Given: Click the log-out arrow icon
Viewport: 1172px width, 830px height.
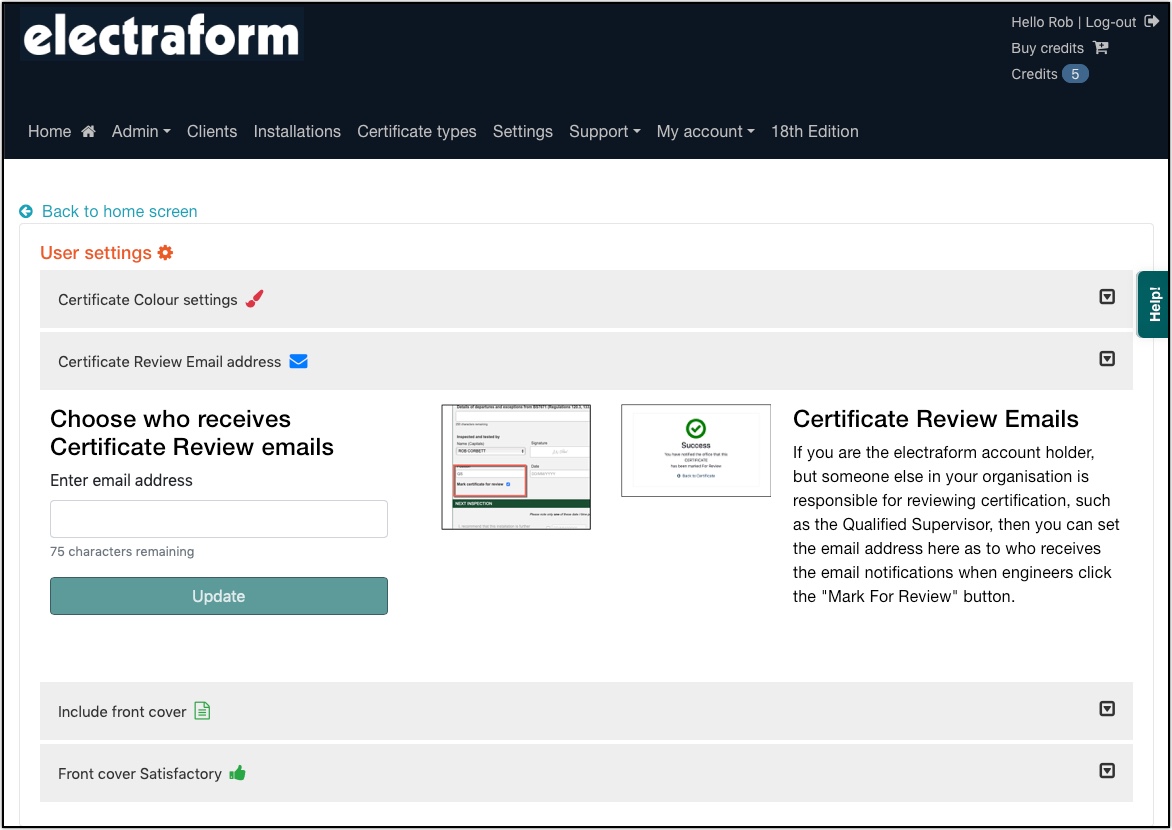Looking at the screenshot, I should pyautogui.click(x=1152, y=22).
